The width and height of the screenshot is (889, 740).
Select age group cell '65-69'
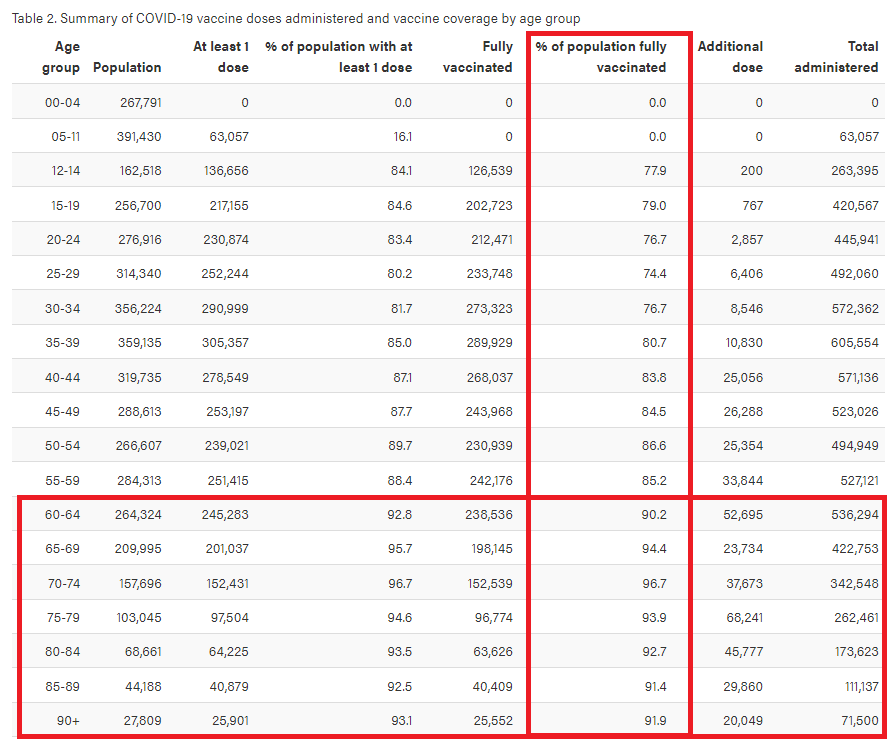pos(62,548)
